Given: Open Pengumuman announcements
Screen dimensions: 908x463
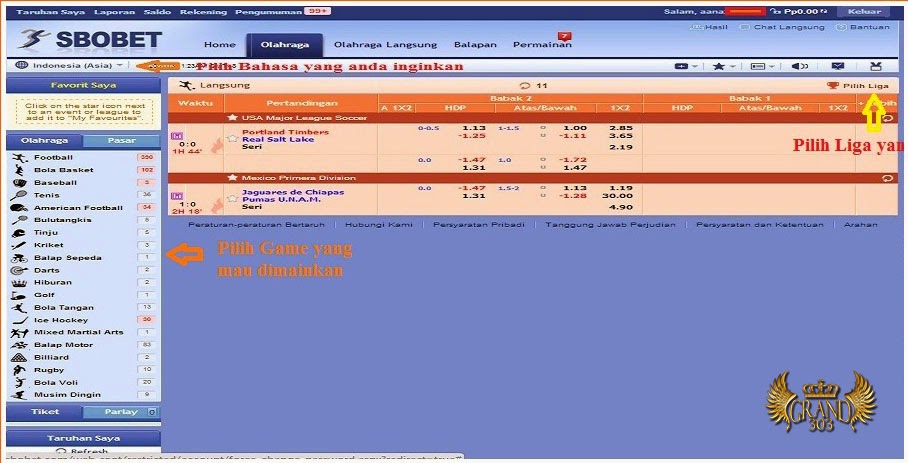Looking at the screenshot, I should tap(269, 12).
